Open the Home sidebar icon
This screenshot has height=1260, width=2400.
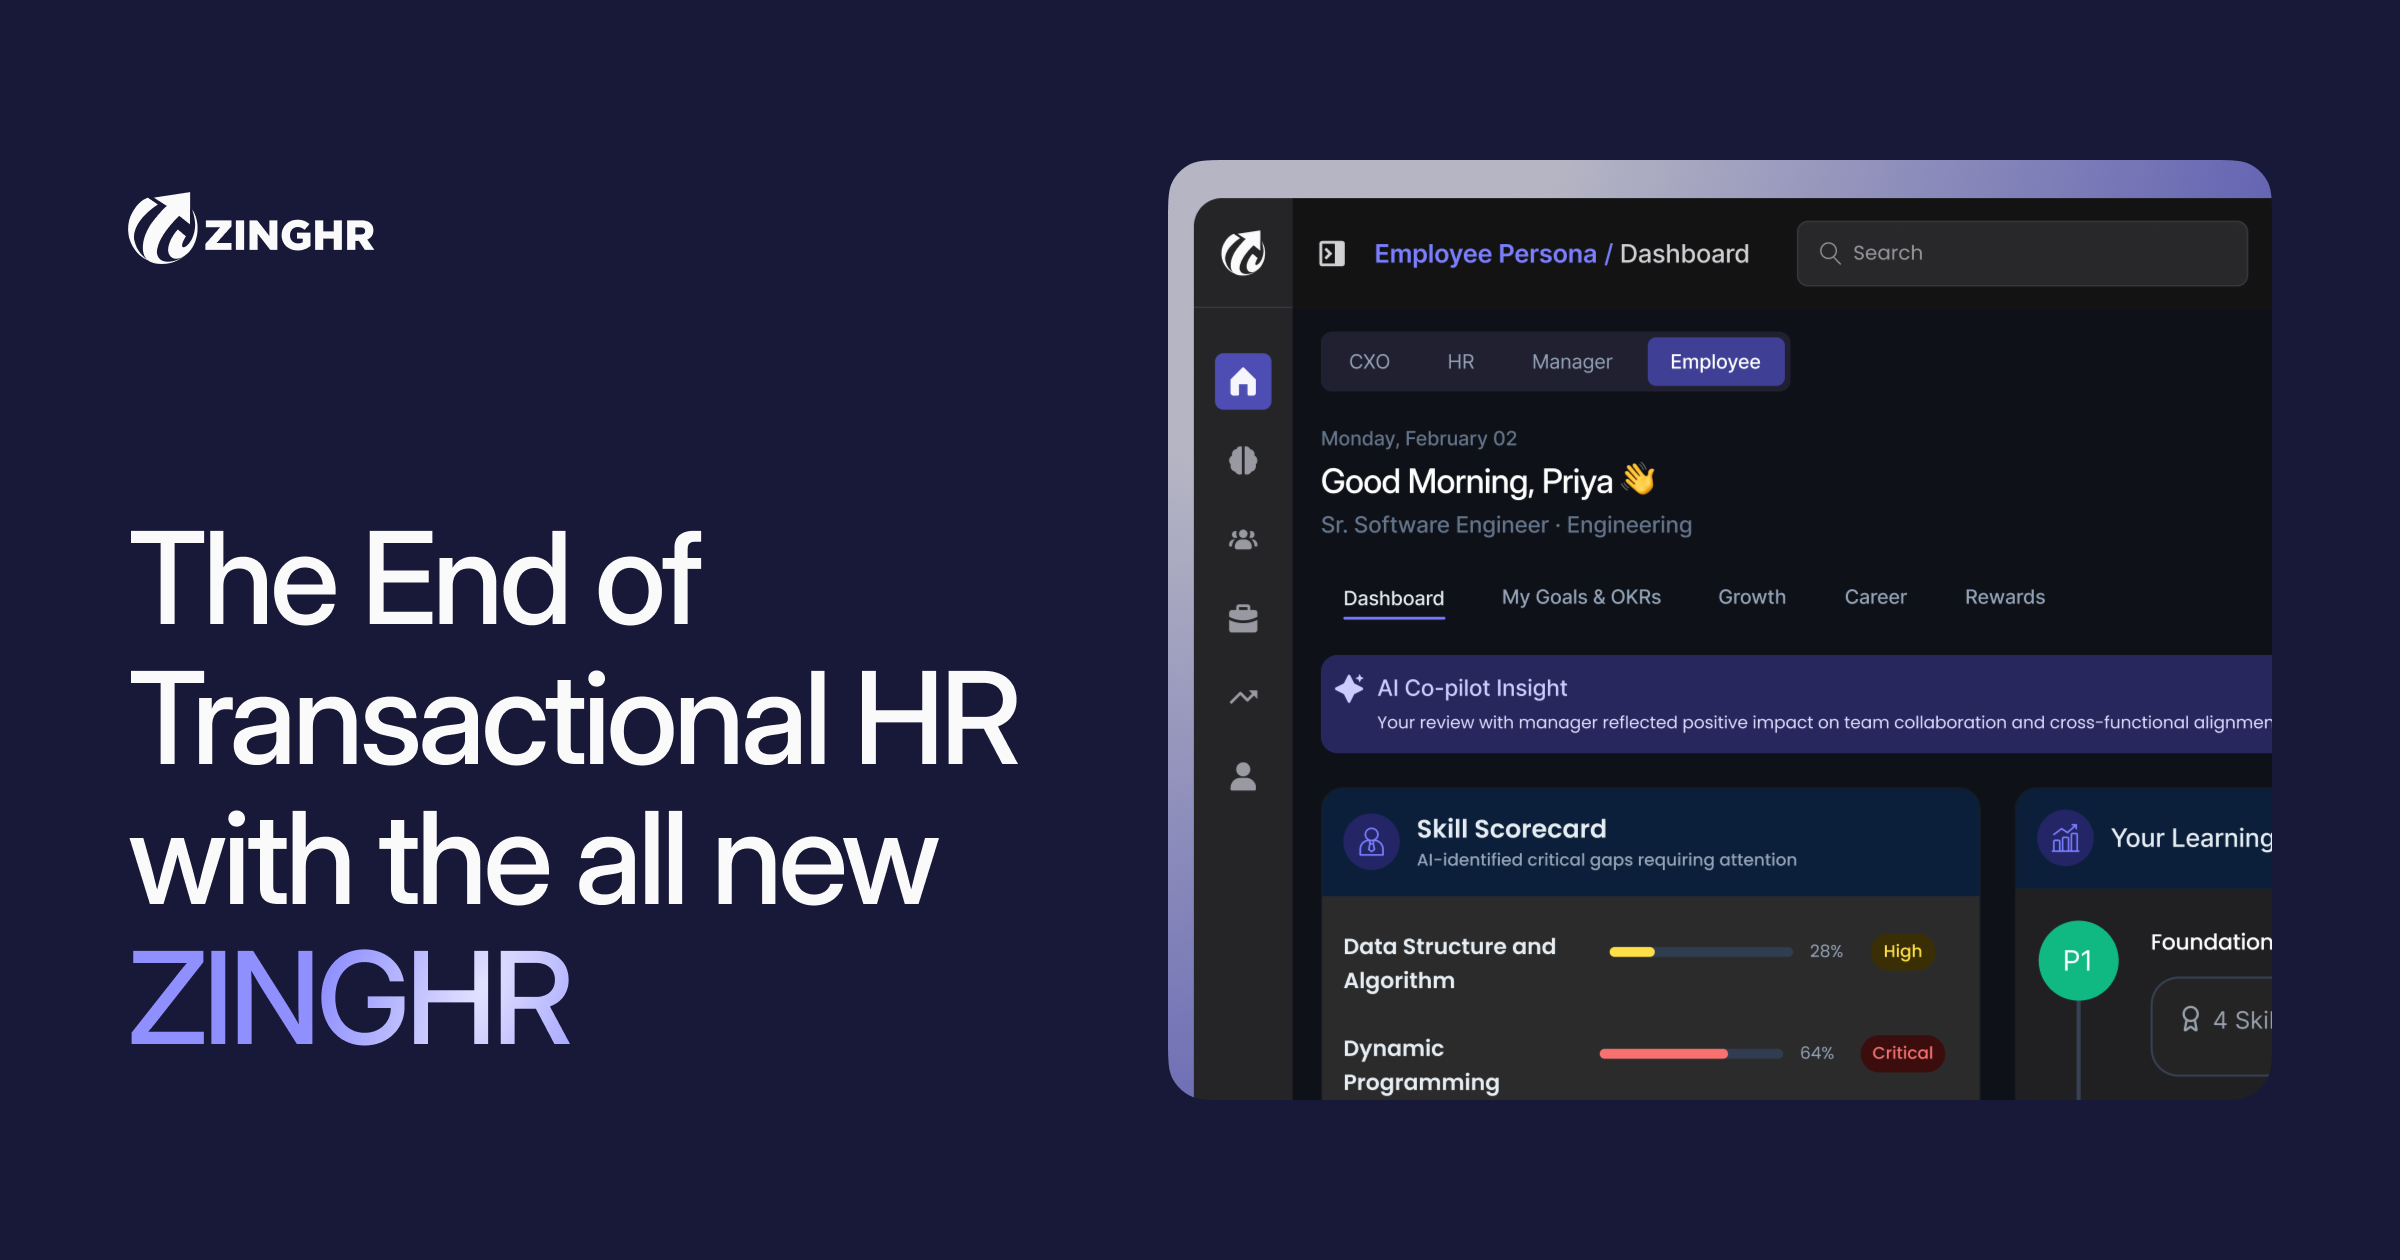click(x=1243, y=381)
